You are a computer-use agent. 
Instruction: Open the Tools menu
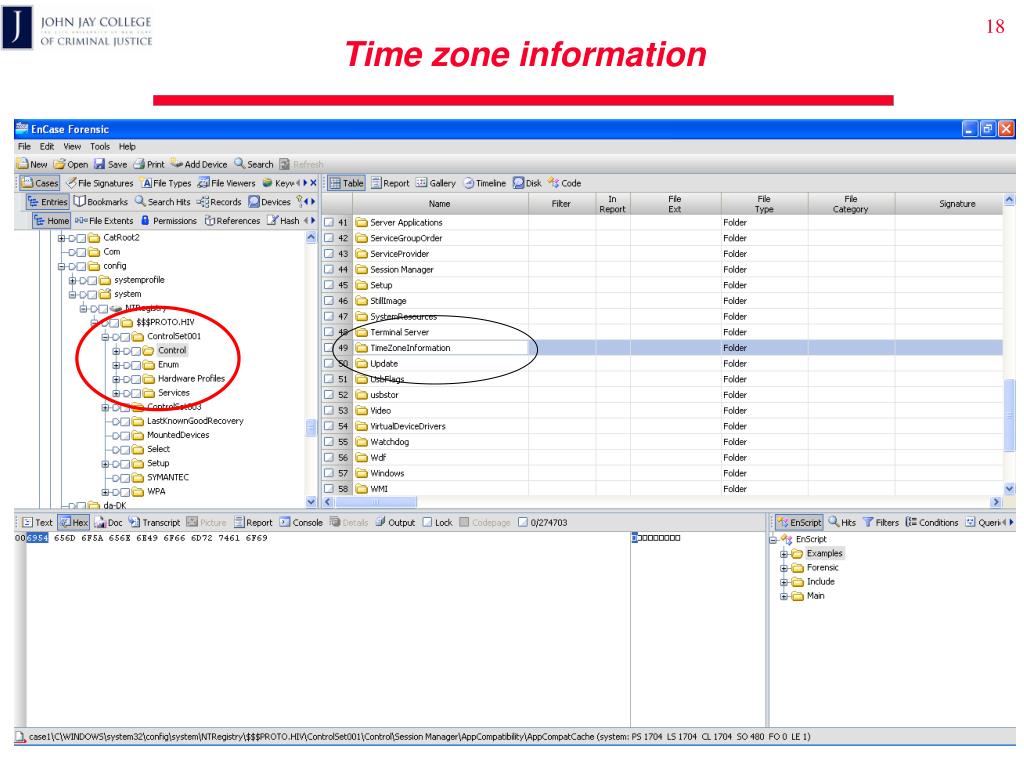pos(100,146)
